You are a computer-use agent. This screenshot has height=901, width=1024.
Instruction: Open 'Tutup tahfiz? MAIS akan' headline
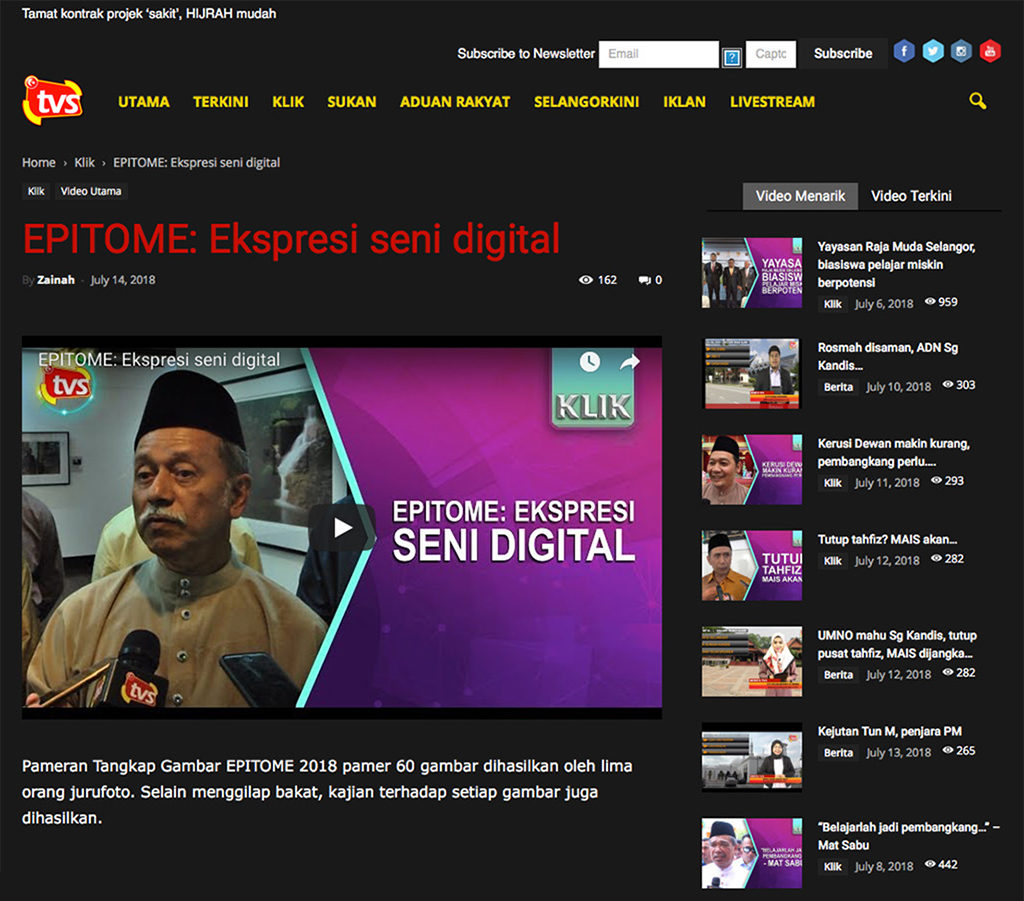[x=887, y=539]
